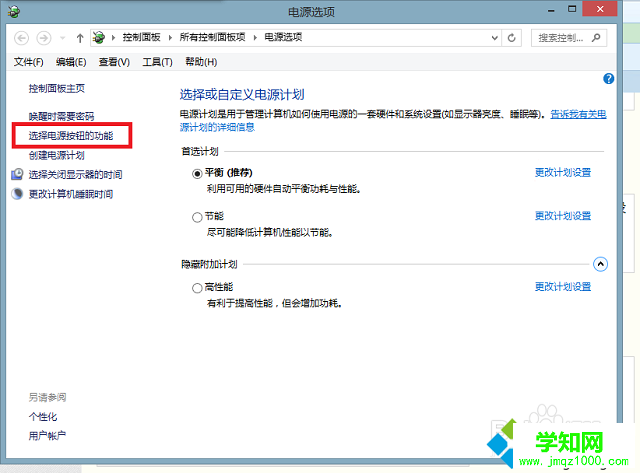
Task: Click the 另请参阅 label
Action: coord(47,397)
